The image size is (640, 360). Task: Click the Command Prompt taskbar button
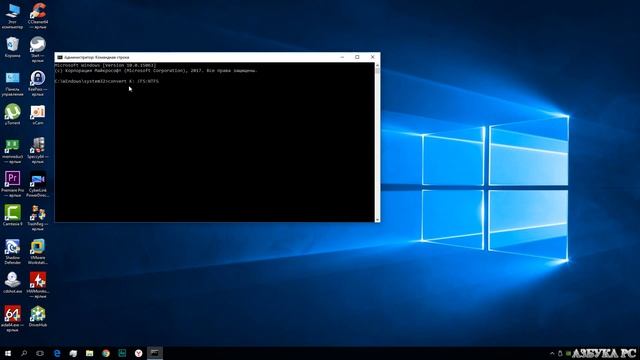(x=155, y=353)
